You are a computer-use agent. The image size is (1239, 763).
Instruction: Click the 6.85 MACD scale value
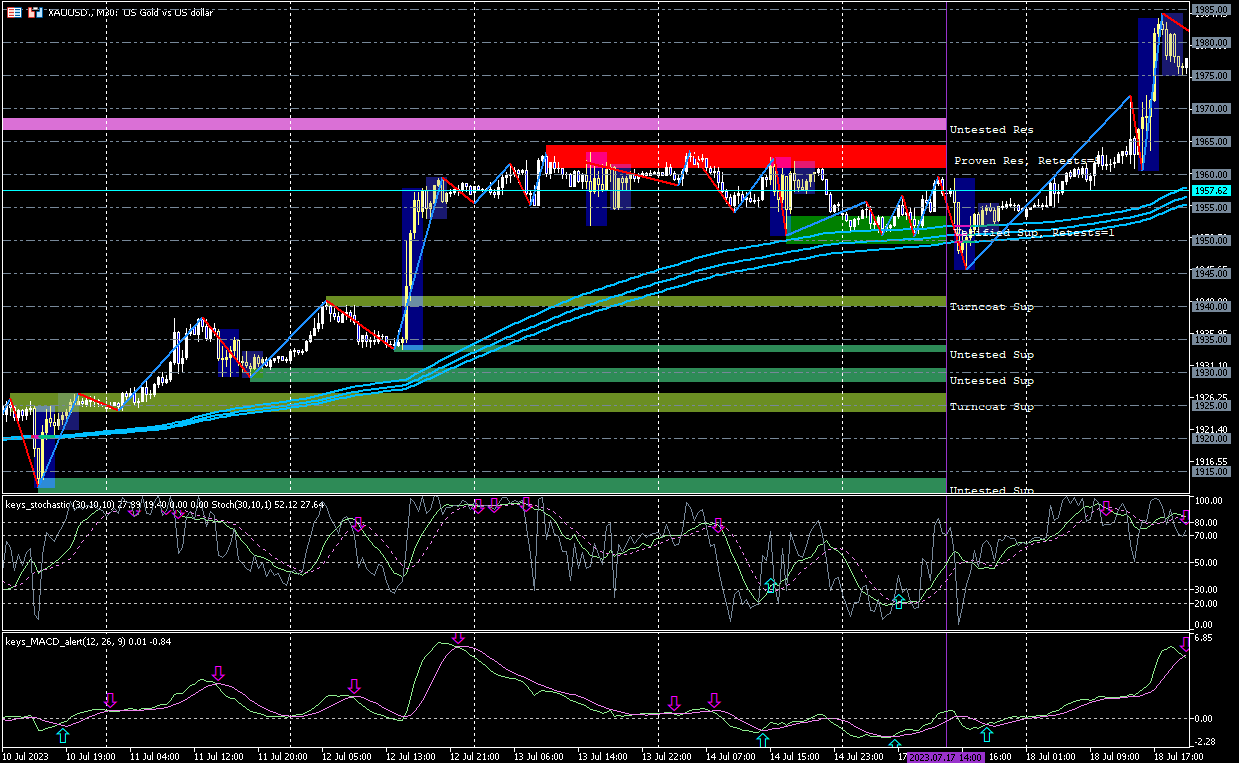tap(1203, 637)
